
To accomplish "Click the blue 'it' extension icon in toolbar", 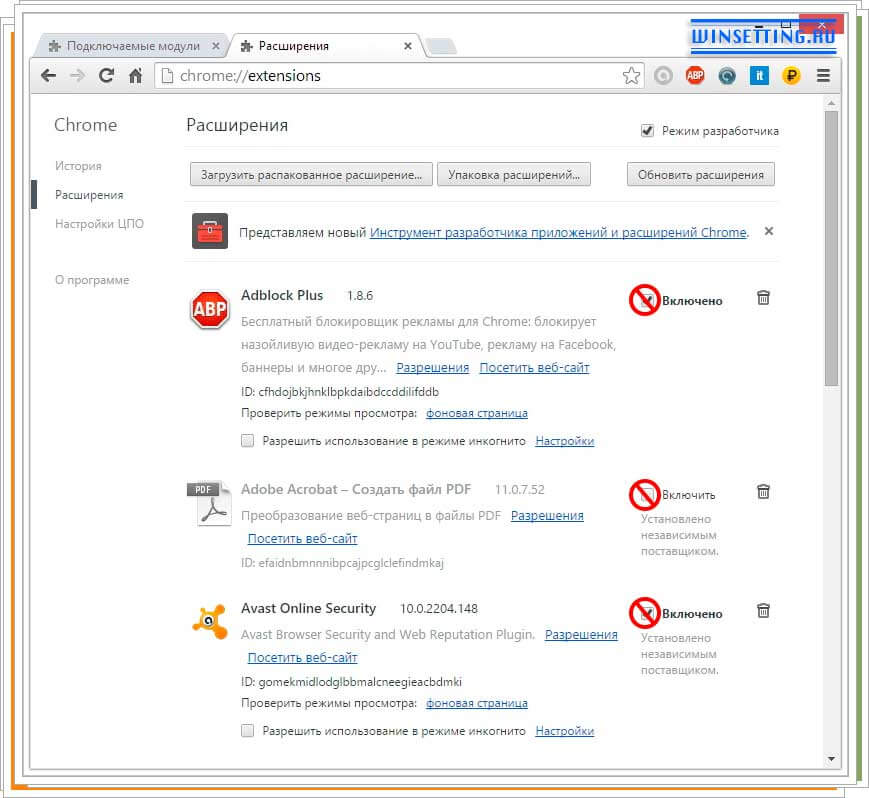I will pos(759,75).
